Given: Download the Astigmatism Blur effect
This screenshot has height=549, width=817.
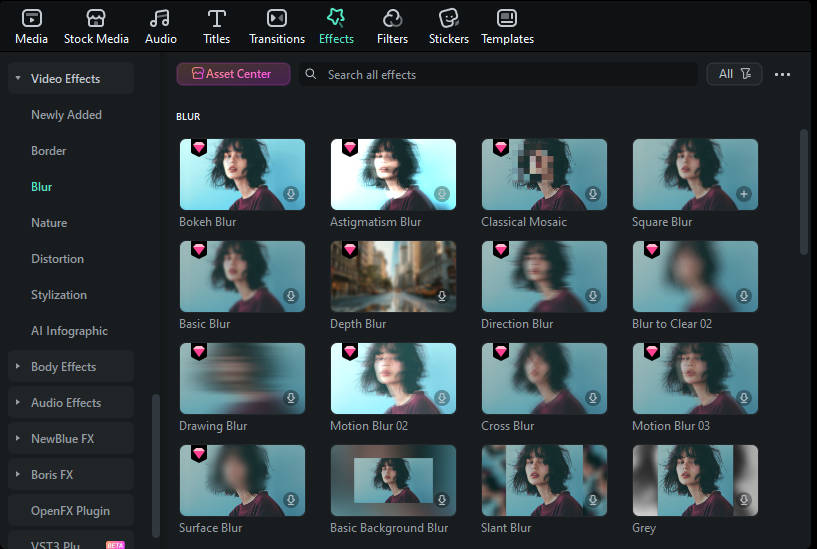Looking at the screenshot, I should 442,194.
